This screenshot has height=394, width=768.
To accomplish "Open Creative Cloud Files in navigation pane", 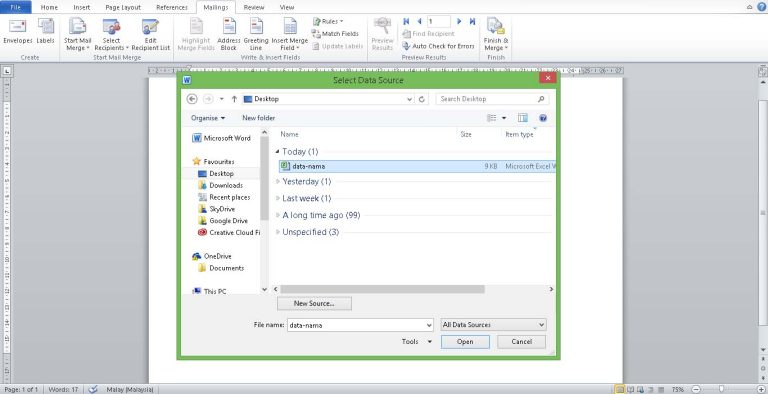I will [229, 233].
